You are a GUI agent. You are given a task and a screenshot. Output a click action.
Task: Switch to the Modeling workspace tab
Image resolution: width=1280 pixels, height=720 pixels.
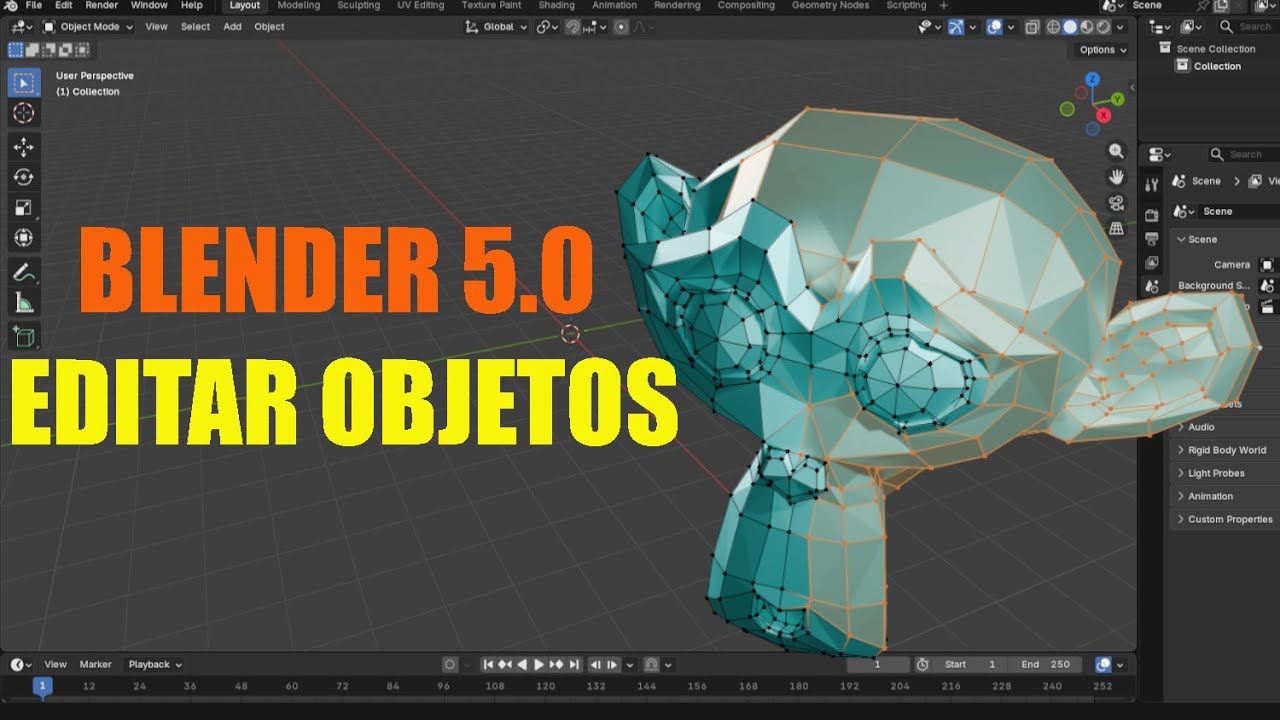point(299,5)
